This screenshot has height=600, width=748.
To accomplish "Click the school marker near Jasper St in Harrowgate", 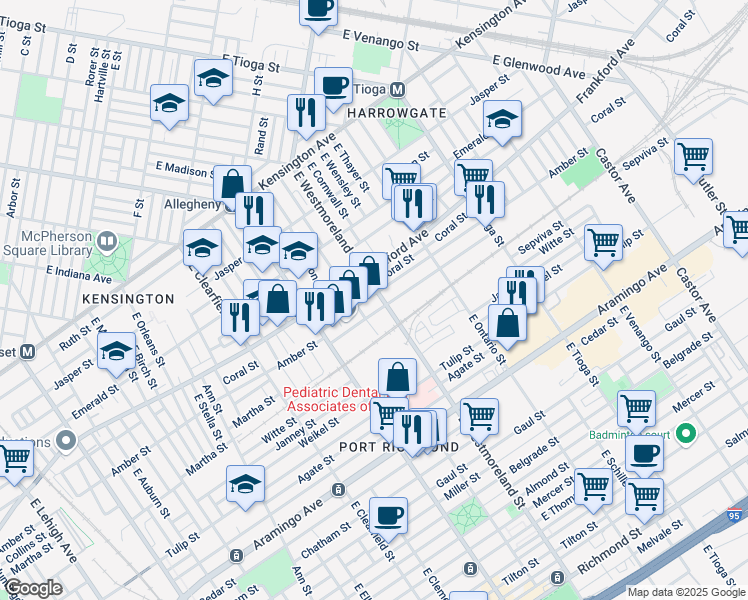I will point(502,120).
